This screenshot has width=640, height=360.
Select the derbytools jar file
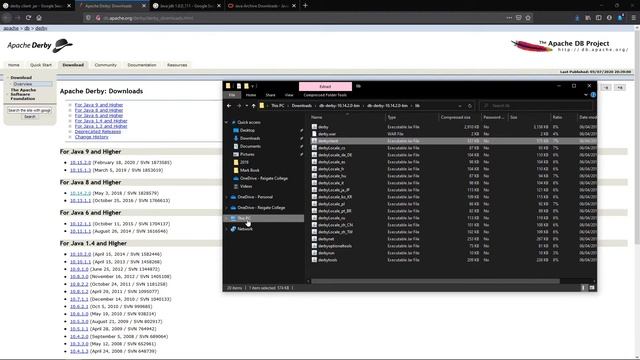[x=328, y=260]
